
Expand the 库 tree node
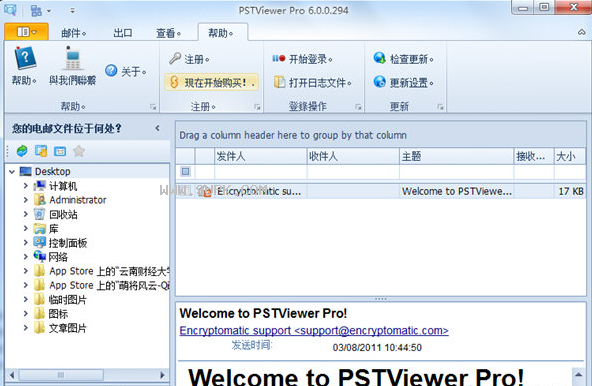click(26, 229)
